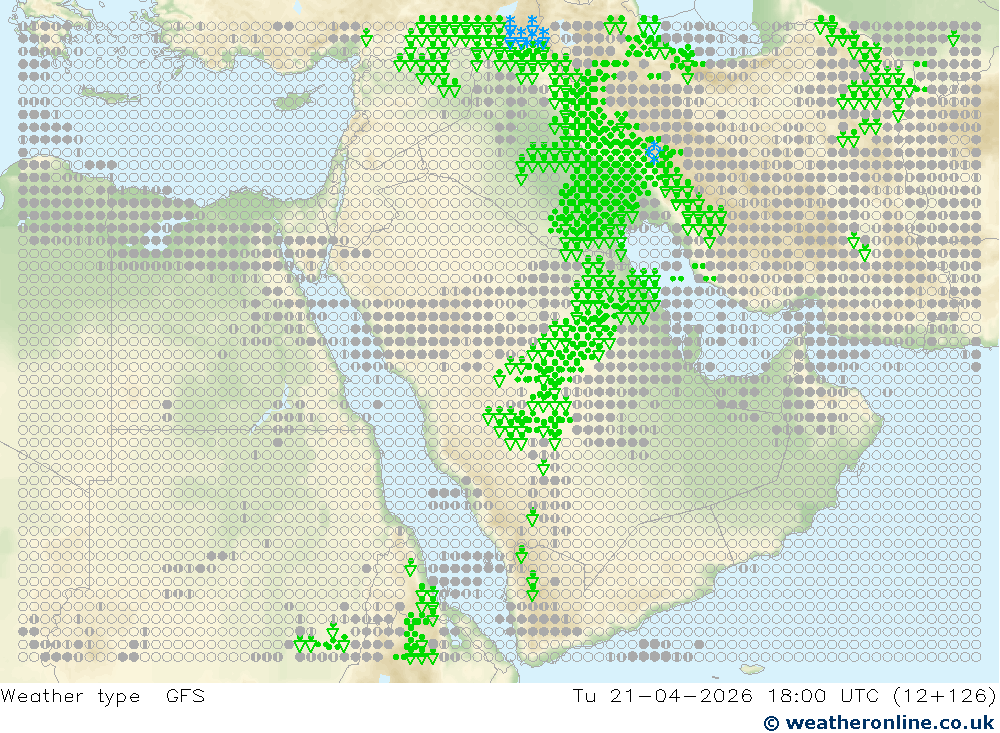The width and height of the screenshot is (1000, 733).
Task: Click the '(12+126)' forecast offset text
Action: (x=945, y=696)
